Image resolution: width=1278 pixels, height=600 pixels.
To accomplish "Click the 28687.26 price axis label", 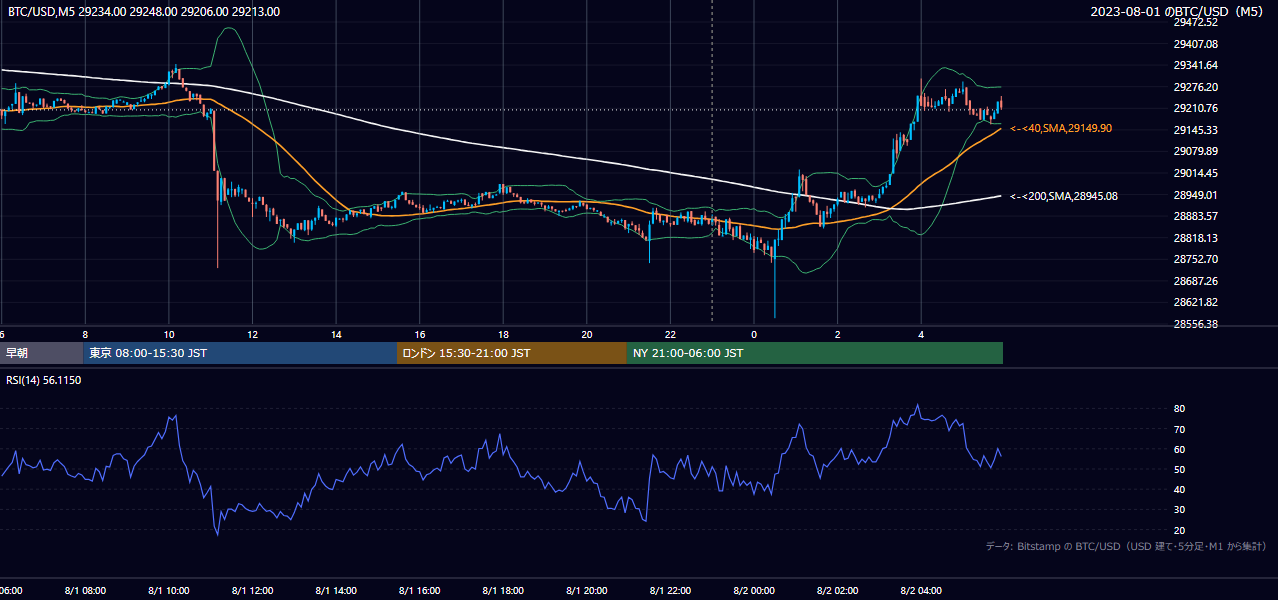I will (x=1195, y=281).
